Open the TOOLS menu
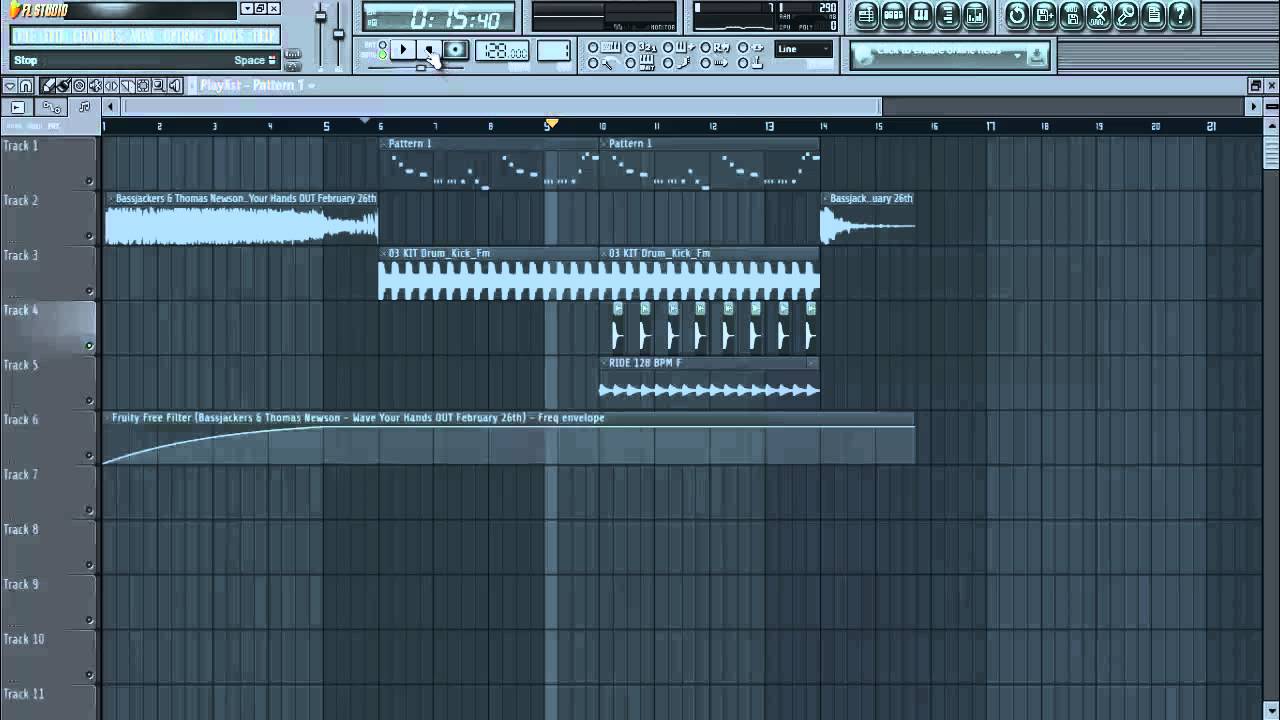 coord(228,36)
